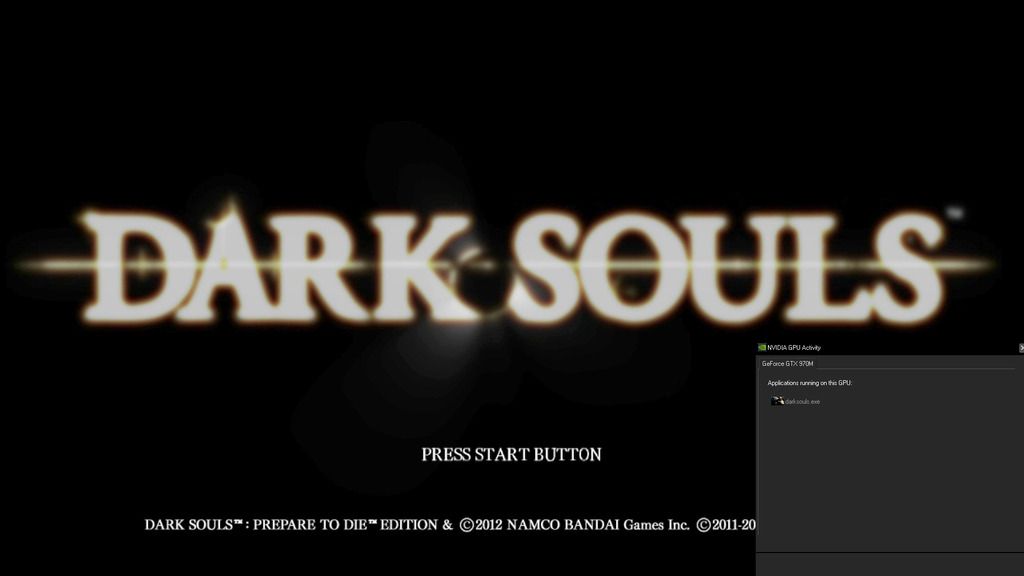Click the GPU Activity panel's bottom footer strip
Image resolution: width=1024 pixels, height=576 pixels.
888,564
